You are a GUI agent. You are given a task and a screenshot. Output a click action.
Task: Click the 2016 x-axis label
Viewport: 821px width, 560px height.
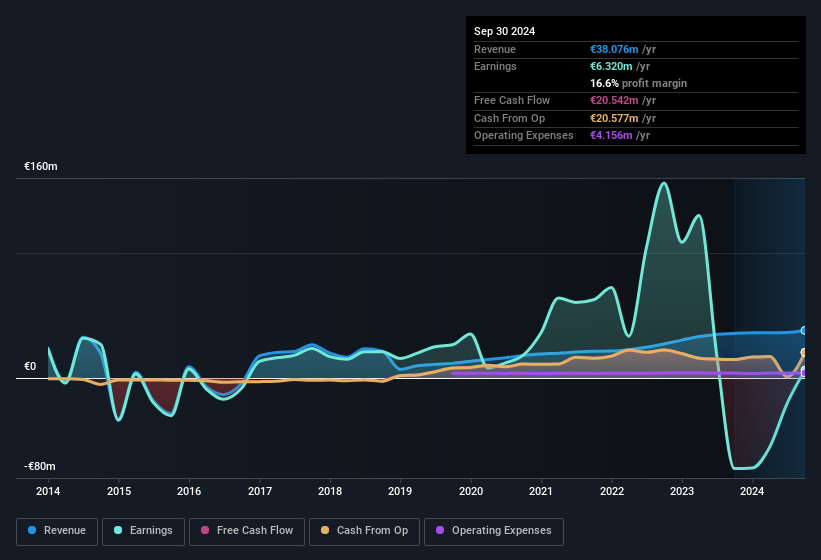tap(189, 491)
